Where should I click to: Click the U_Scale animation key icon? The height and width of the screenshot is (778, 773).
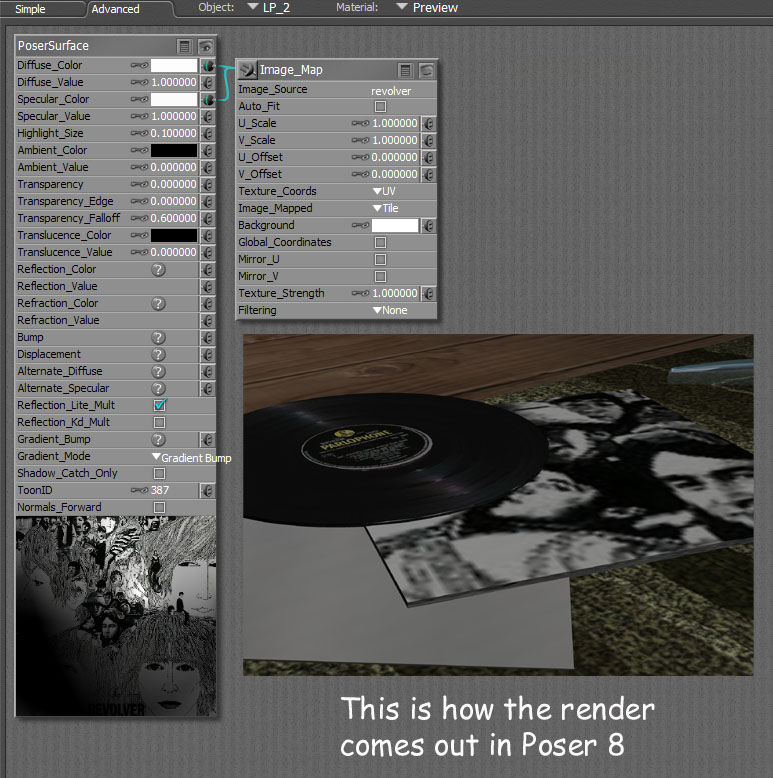361,124
